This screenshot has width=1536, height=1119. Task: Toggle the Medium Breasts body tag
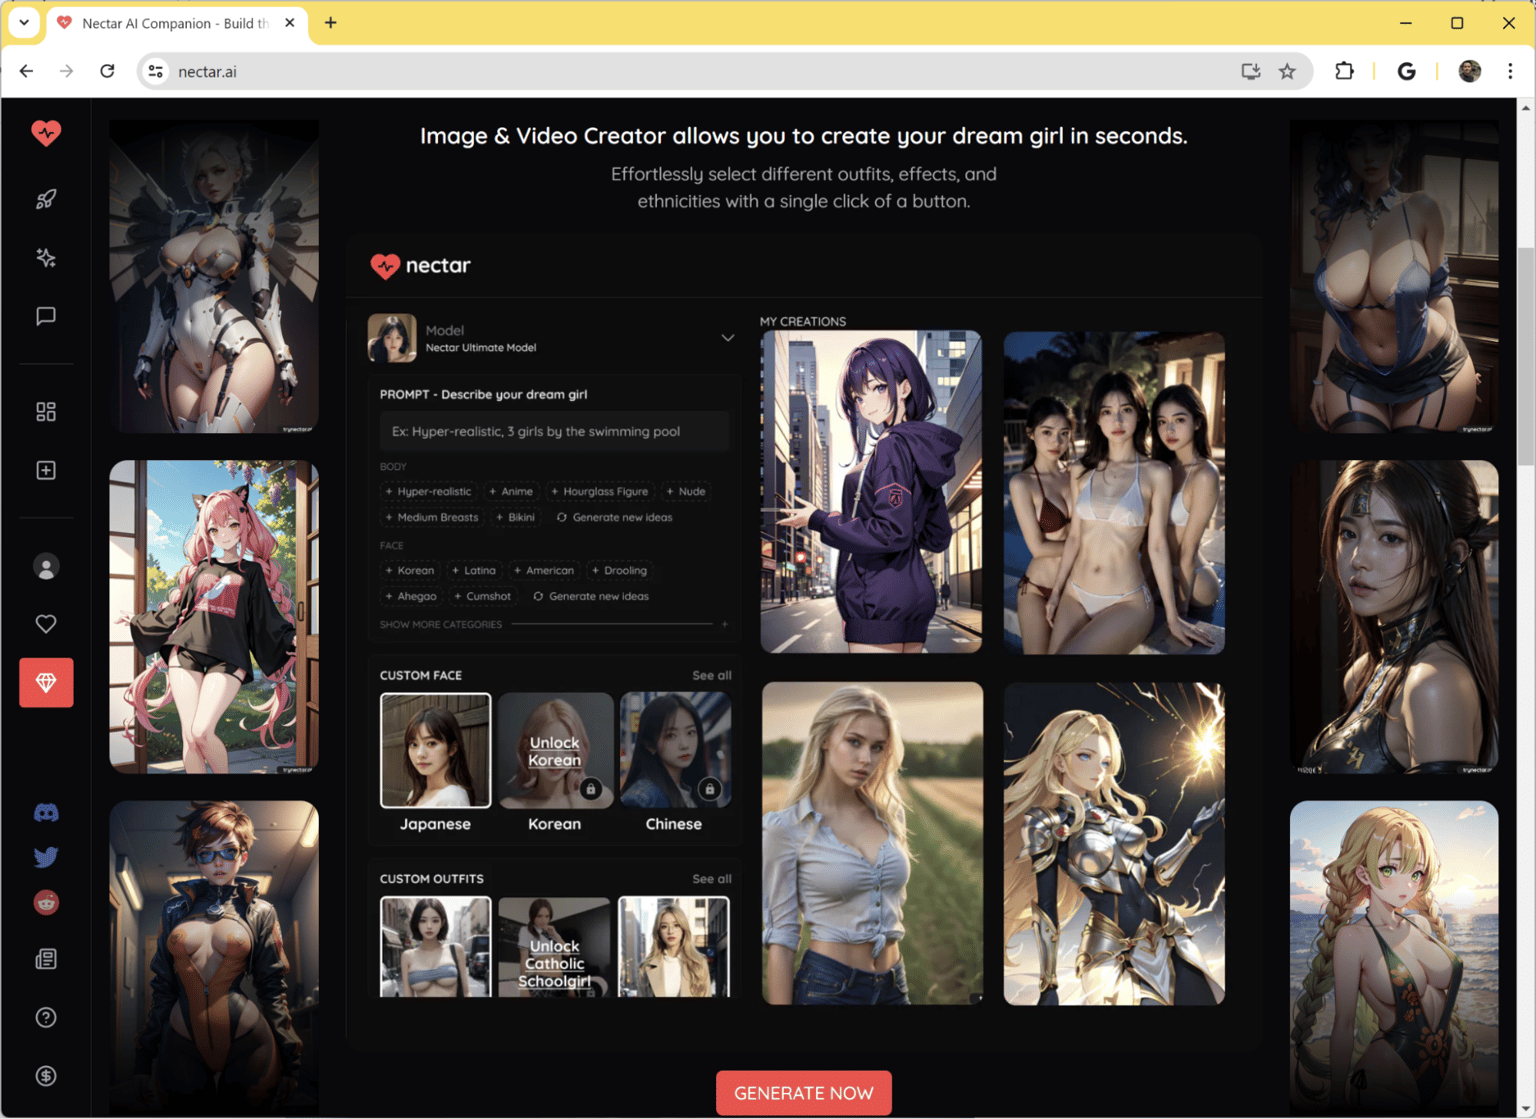(432, 517)
